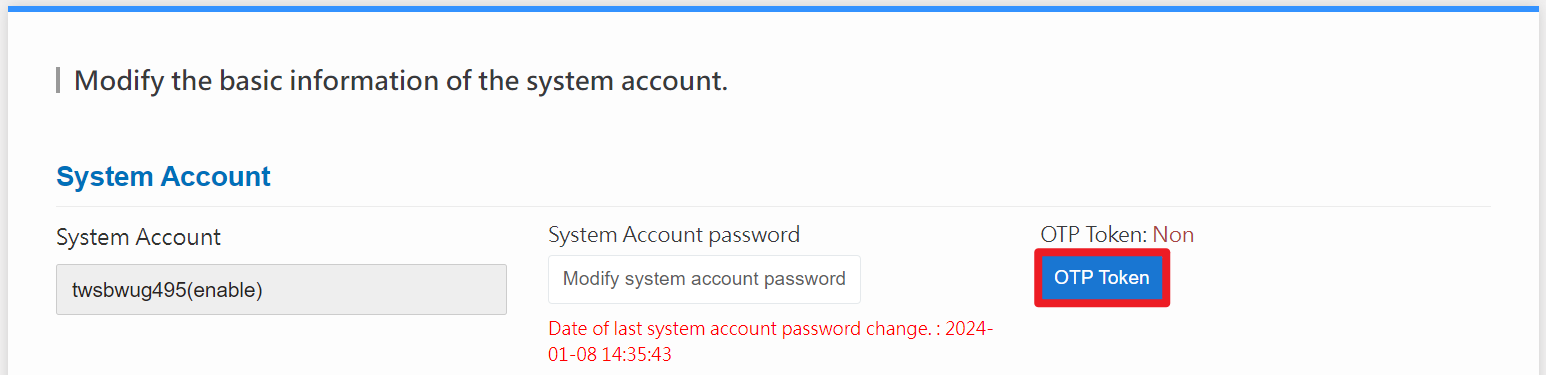This screenshot has height=375, width=1546.
Task: Click the 'System Account password' field label
Action: click(x=674, y=235)
